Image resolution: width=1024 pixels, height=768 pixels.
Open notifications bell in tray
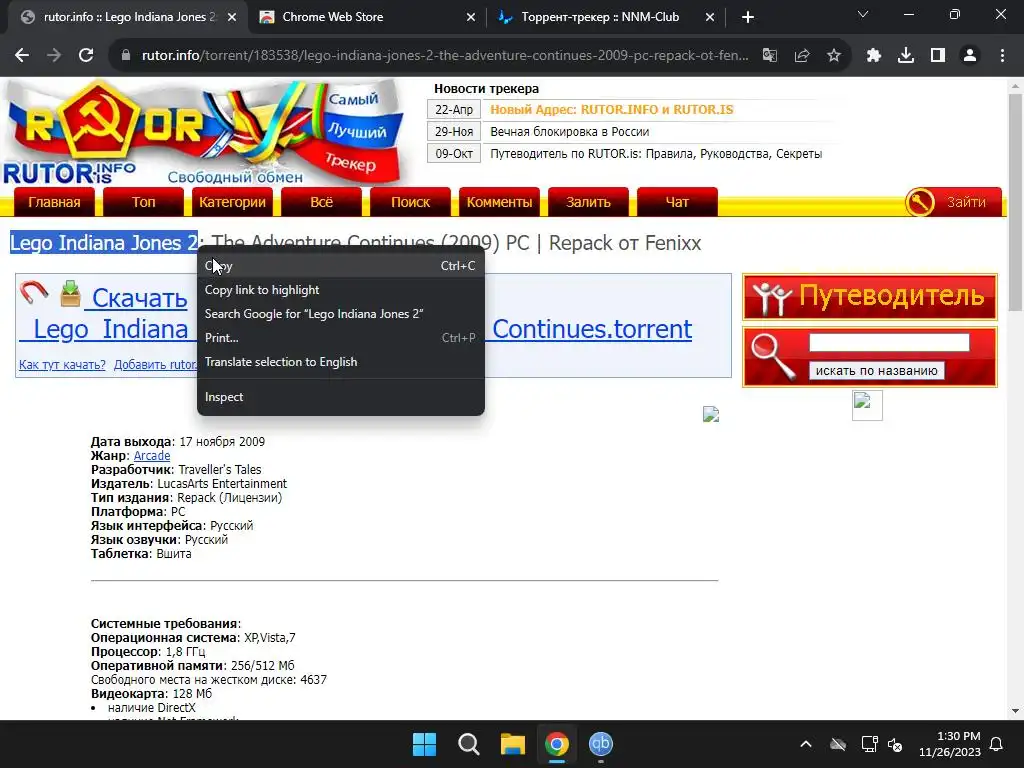[x=997, y=744]
